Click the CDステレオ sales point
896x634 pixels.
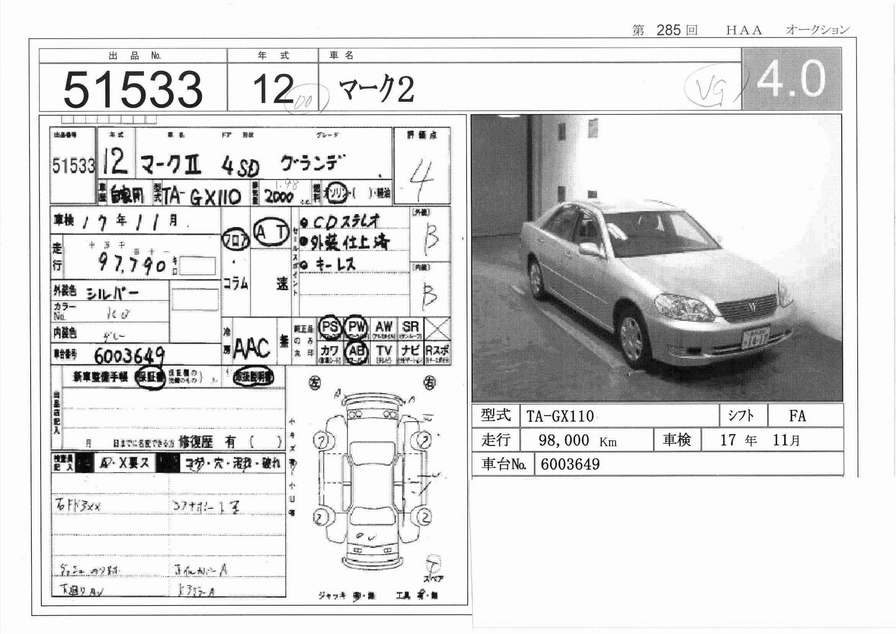click(345, 220)
